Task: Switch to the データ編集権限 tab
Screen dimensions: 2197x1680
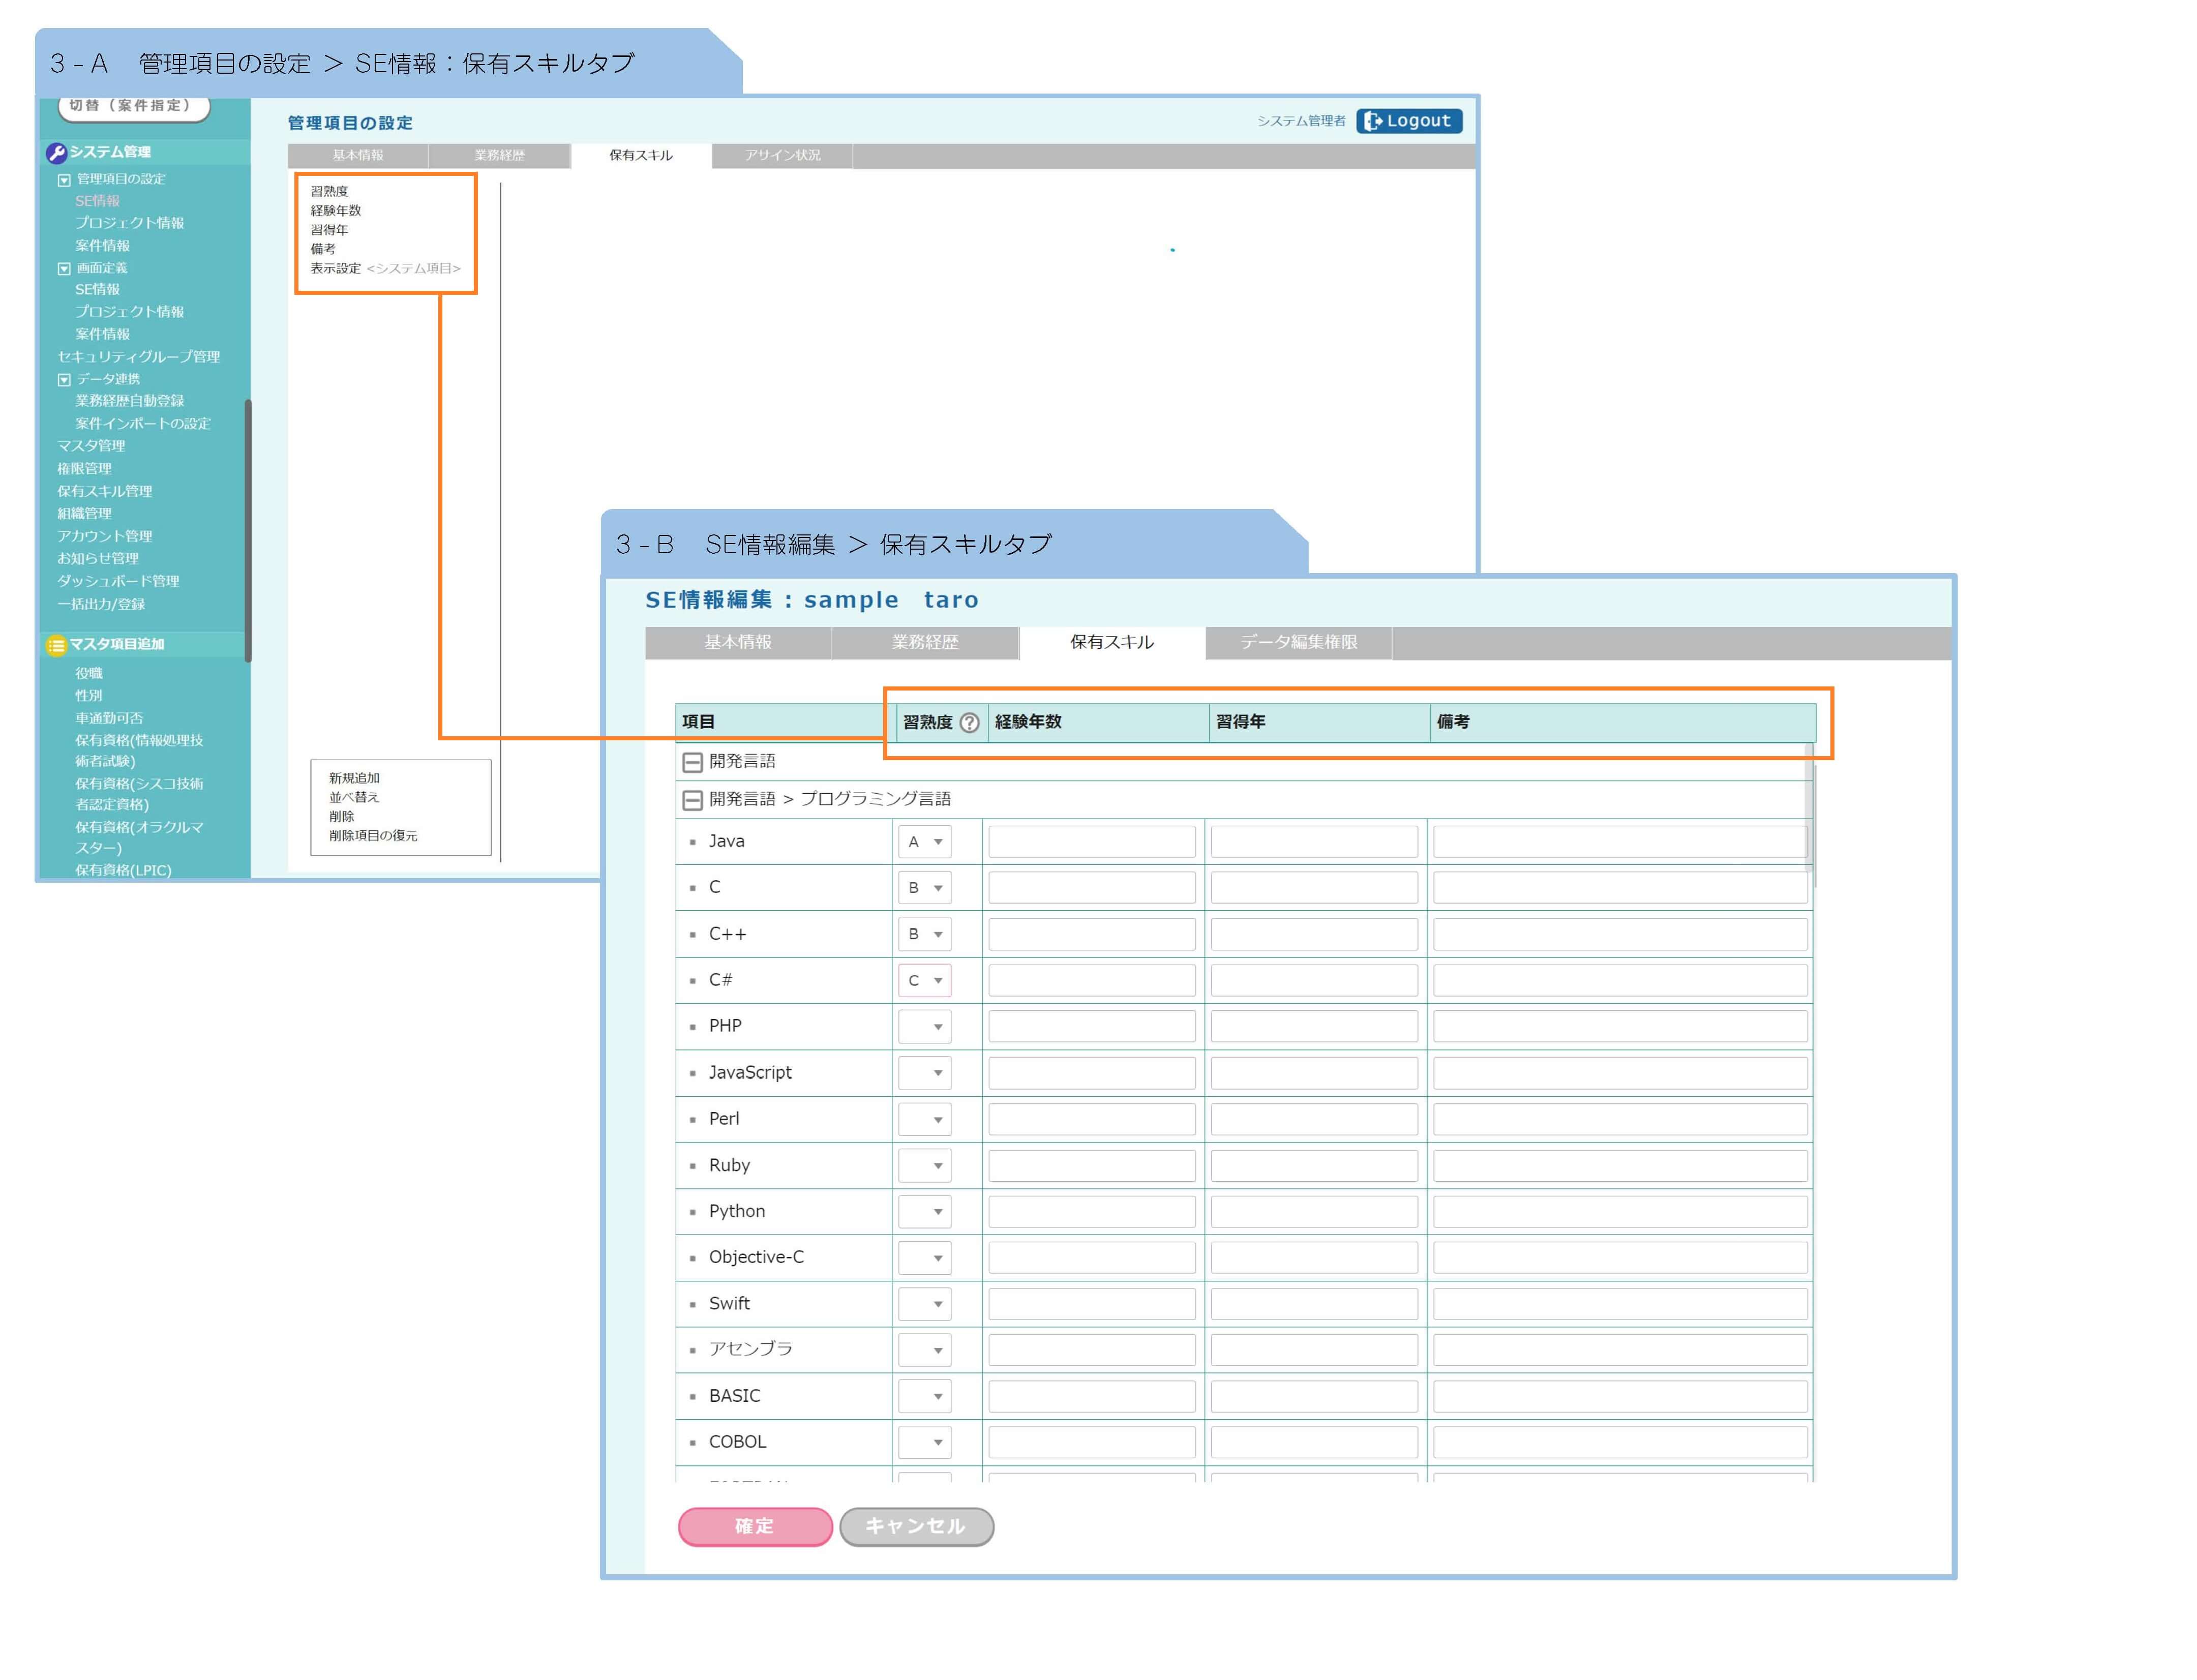Action: click(1298, 642)
